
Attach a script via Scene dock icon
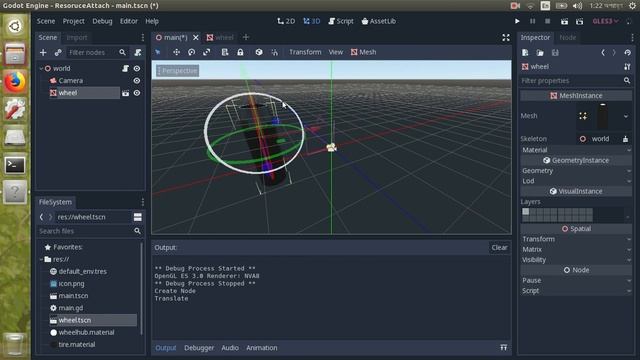tap(138, 52)
